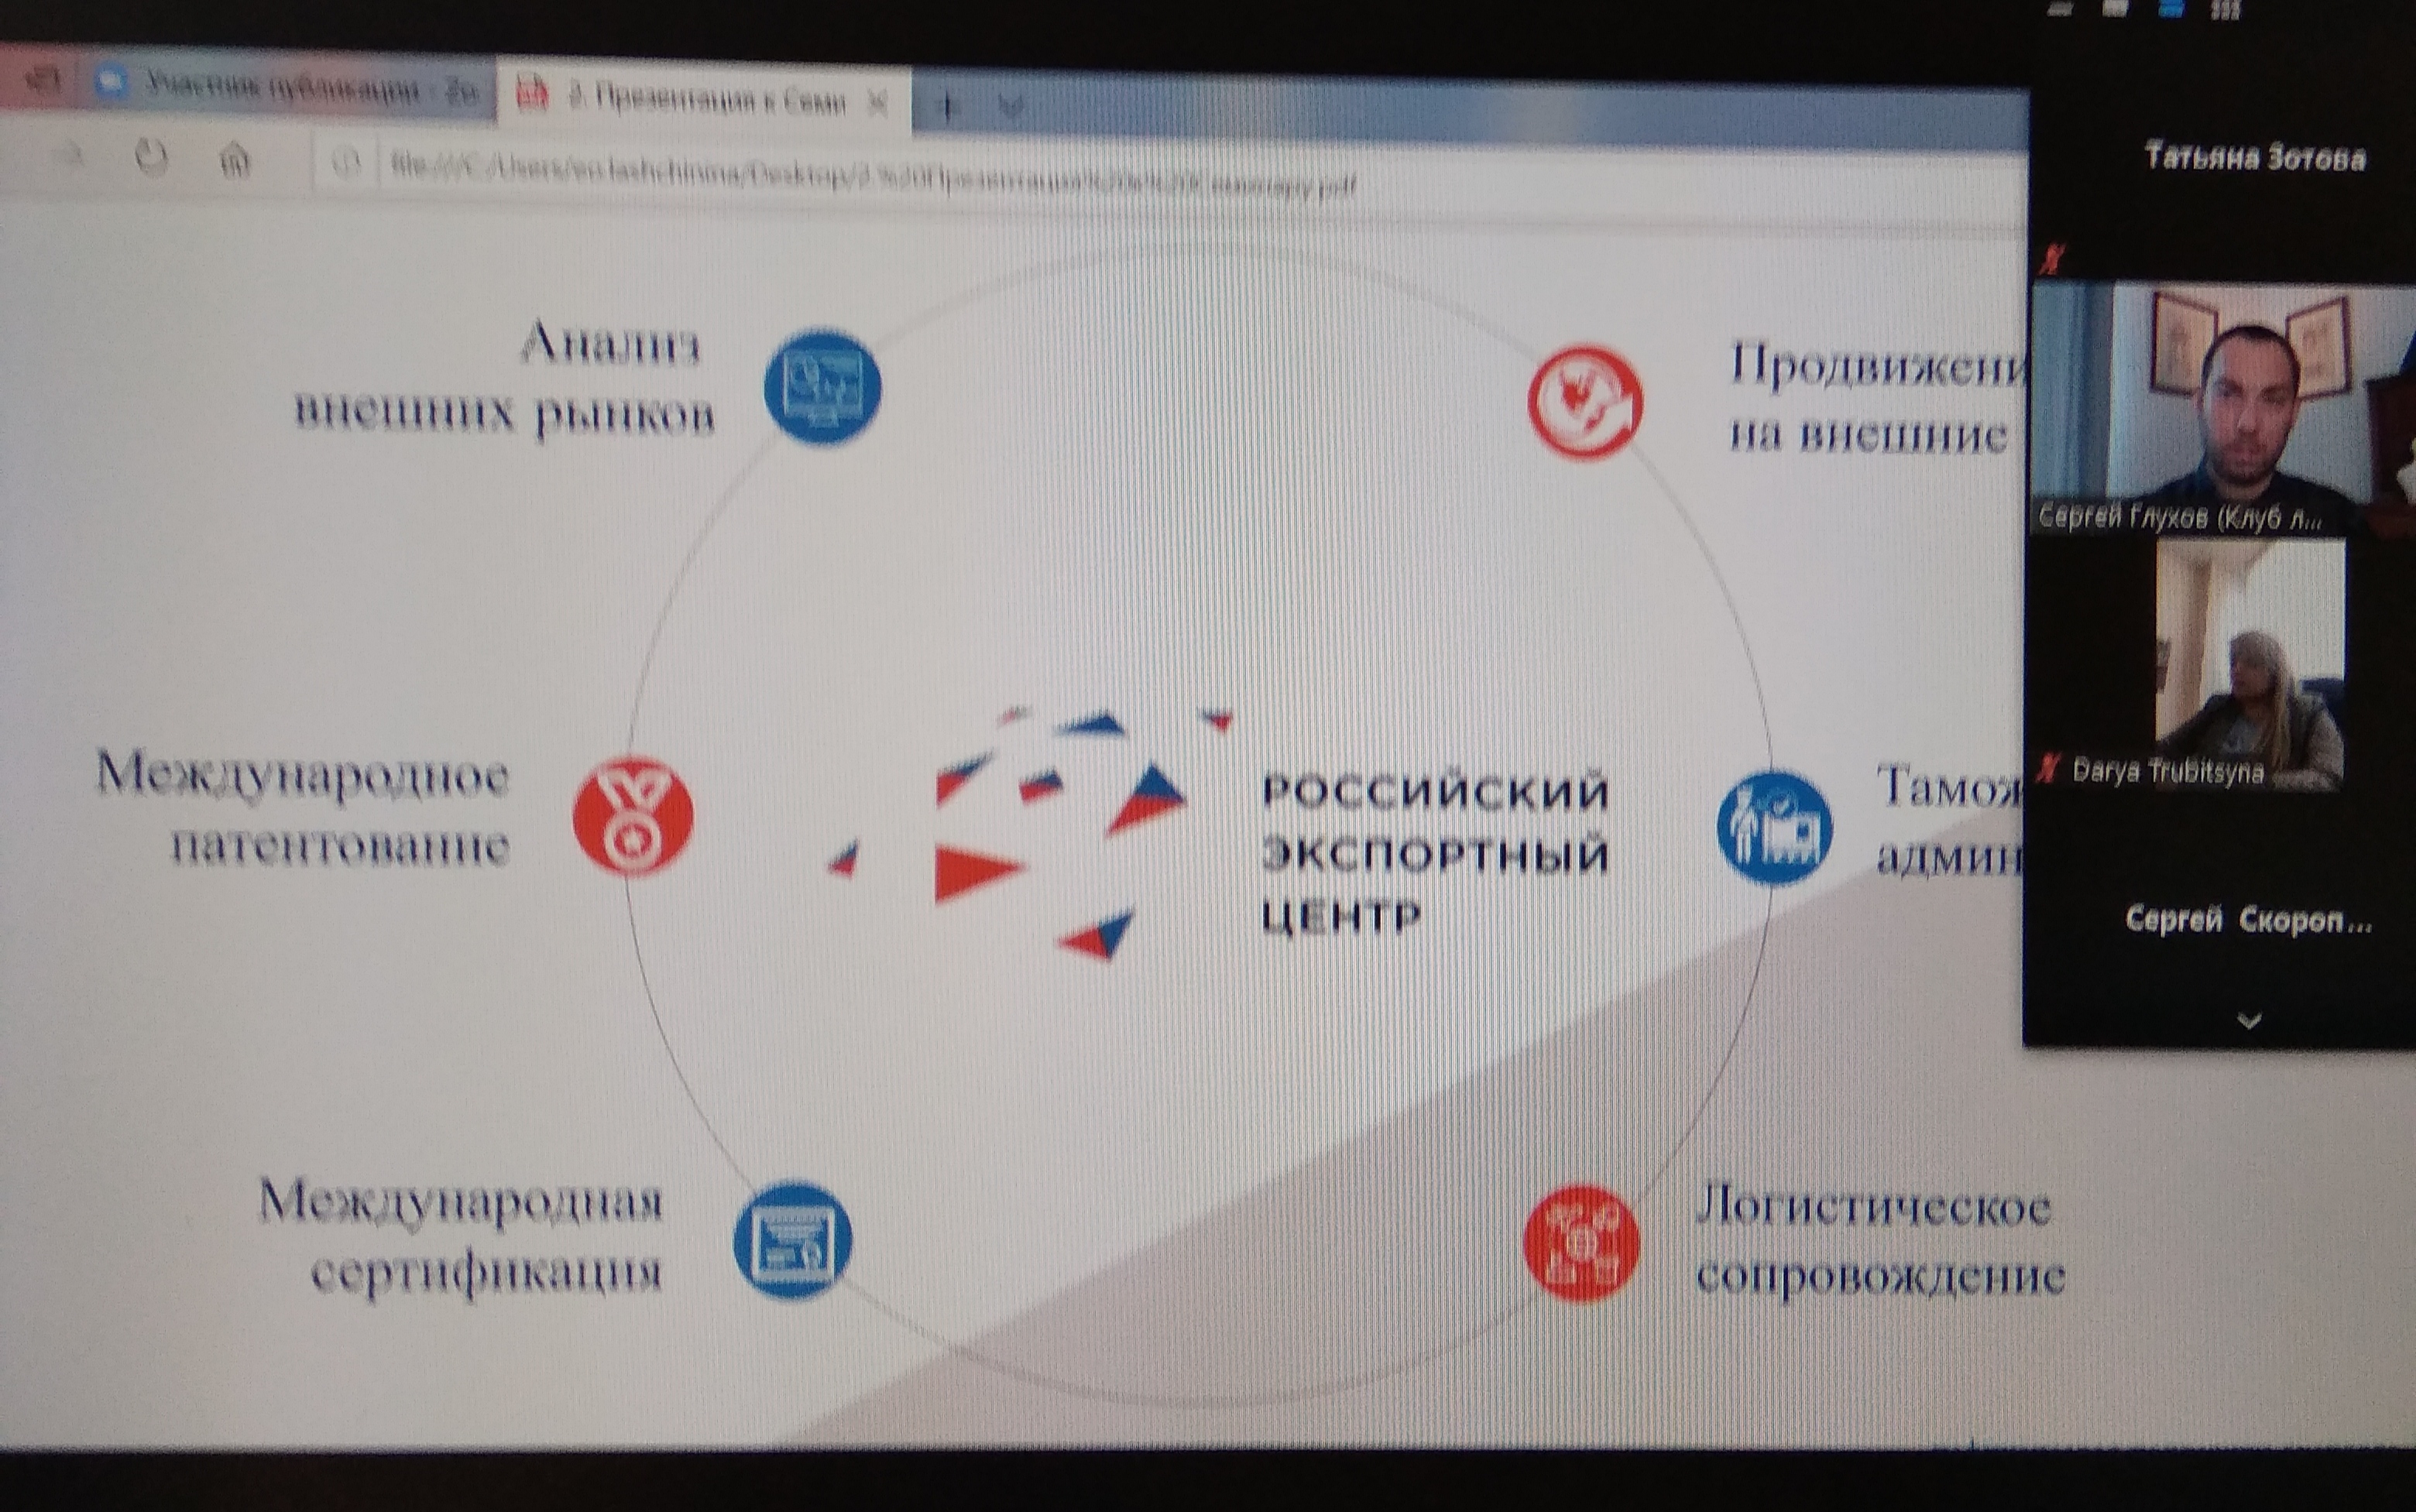
Task: Click the Сергей Глухов (Клуб name label
Action: point(2180,517)
